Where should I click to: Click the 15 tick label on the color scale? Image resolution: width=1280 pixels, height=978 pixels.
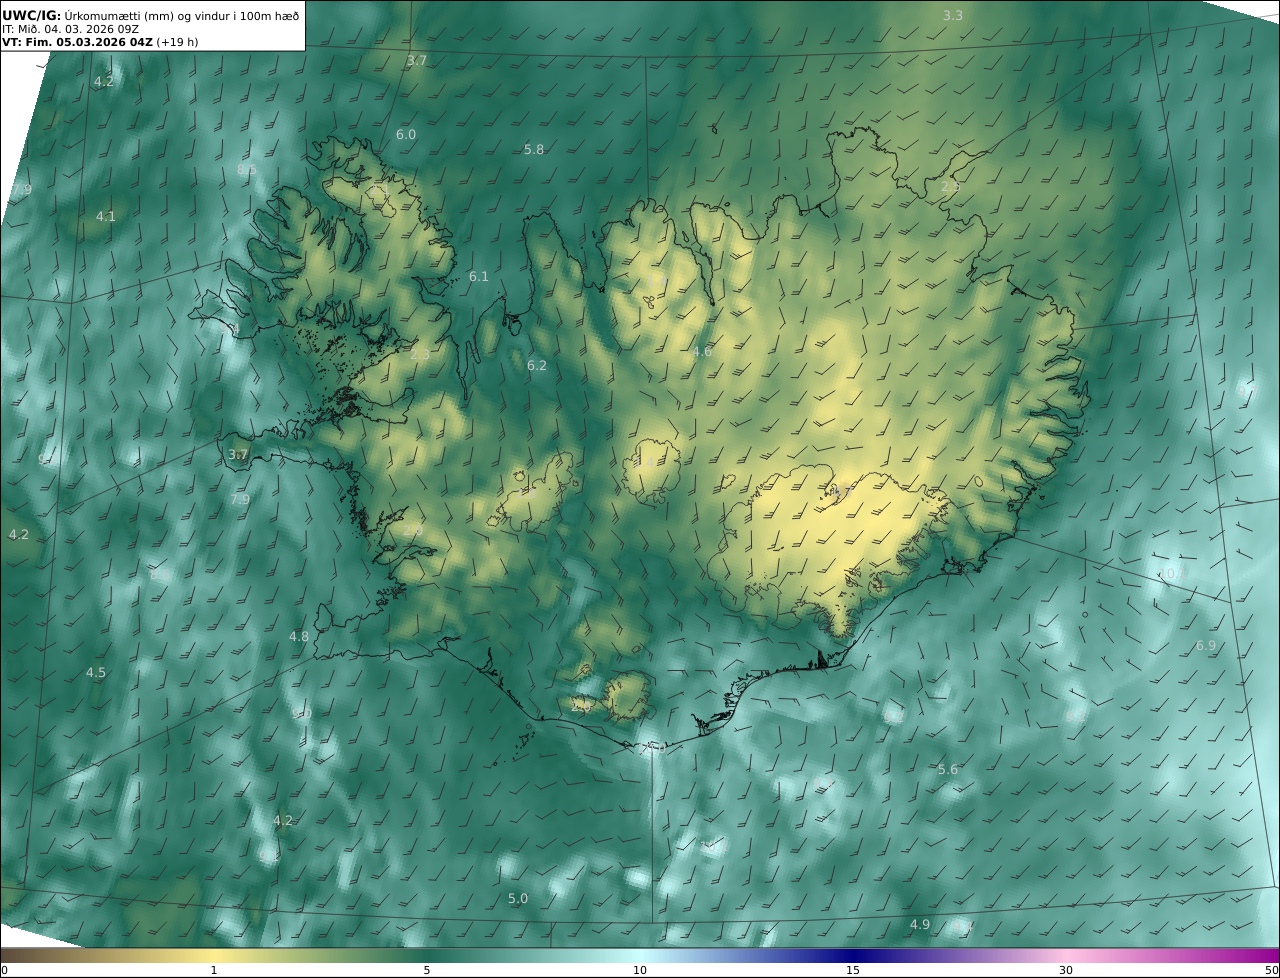(853, 970)
